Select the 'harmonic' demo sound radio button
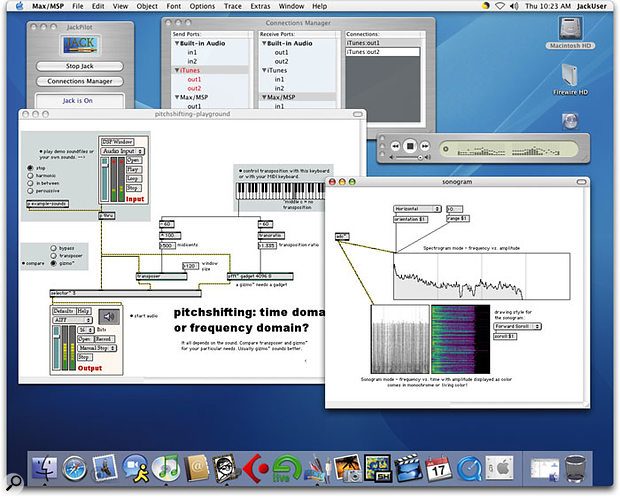 [30, 176]
